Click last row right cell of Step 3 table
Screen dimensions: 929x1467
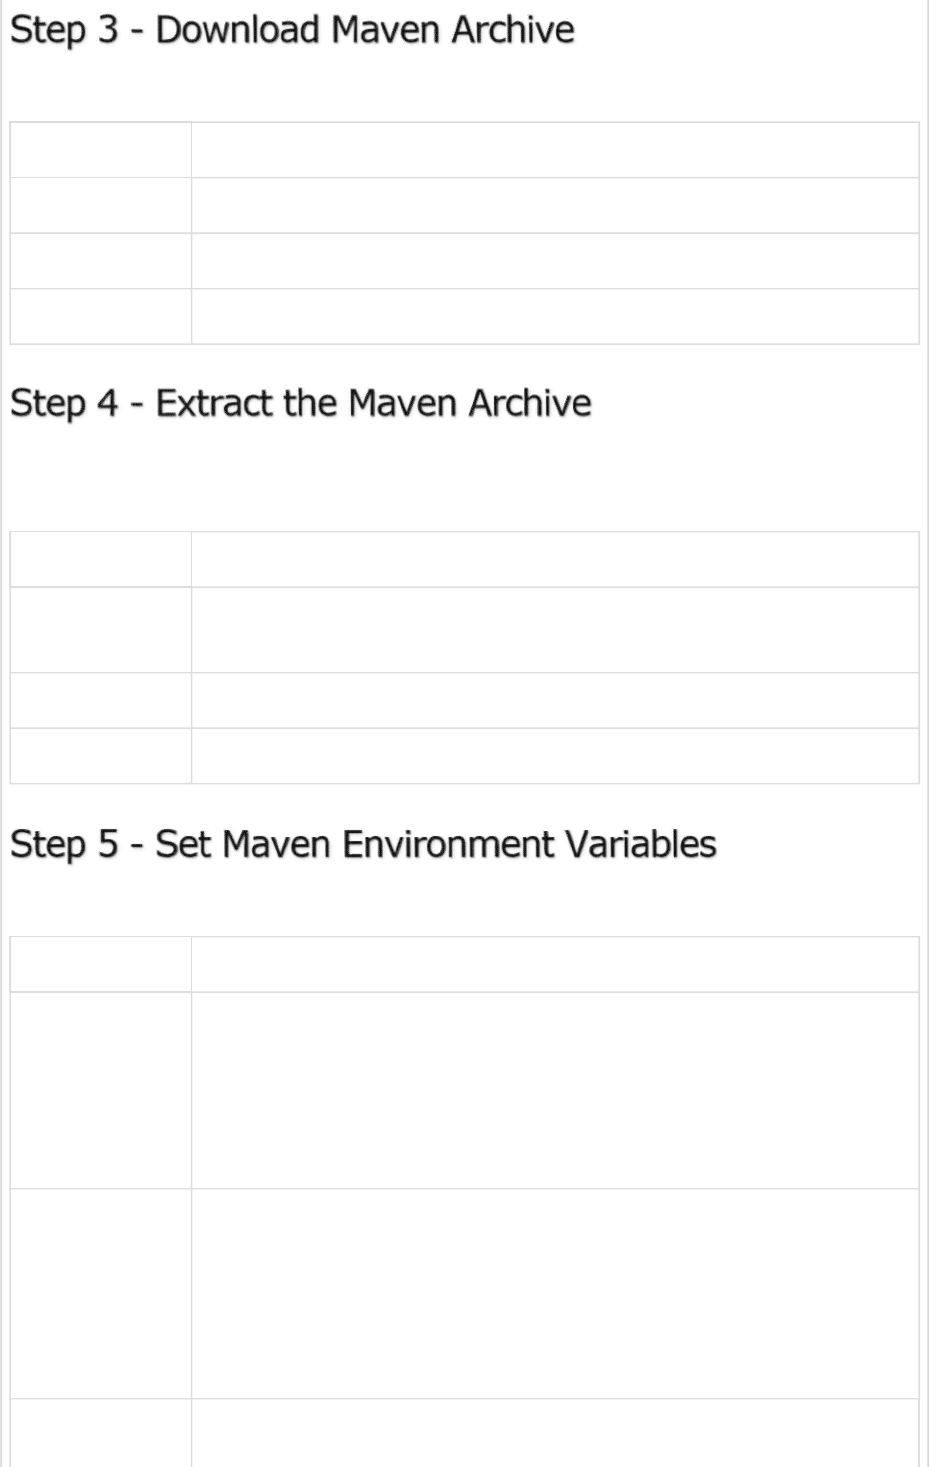(555, 317)
